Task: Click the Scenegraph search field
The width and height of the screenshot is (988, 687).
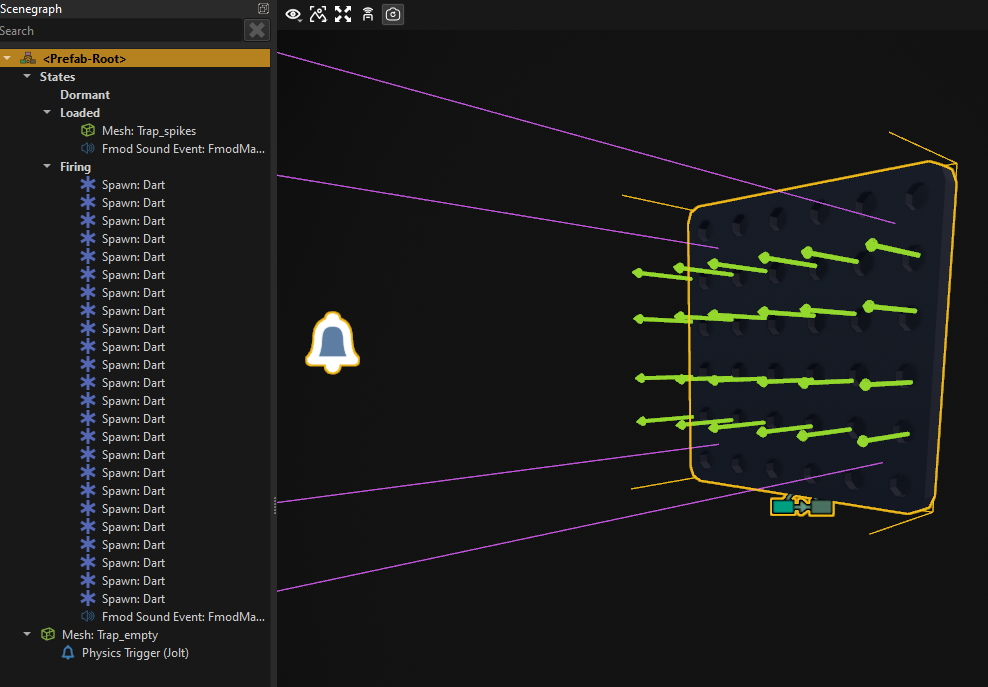Action: [x=120, y=31]
